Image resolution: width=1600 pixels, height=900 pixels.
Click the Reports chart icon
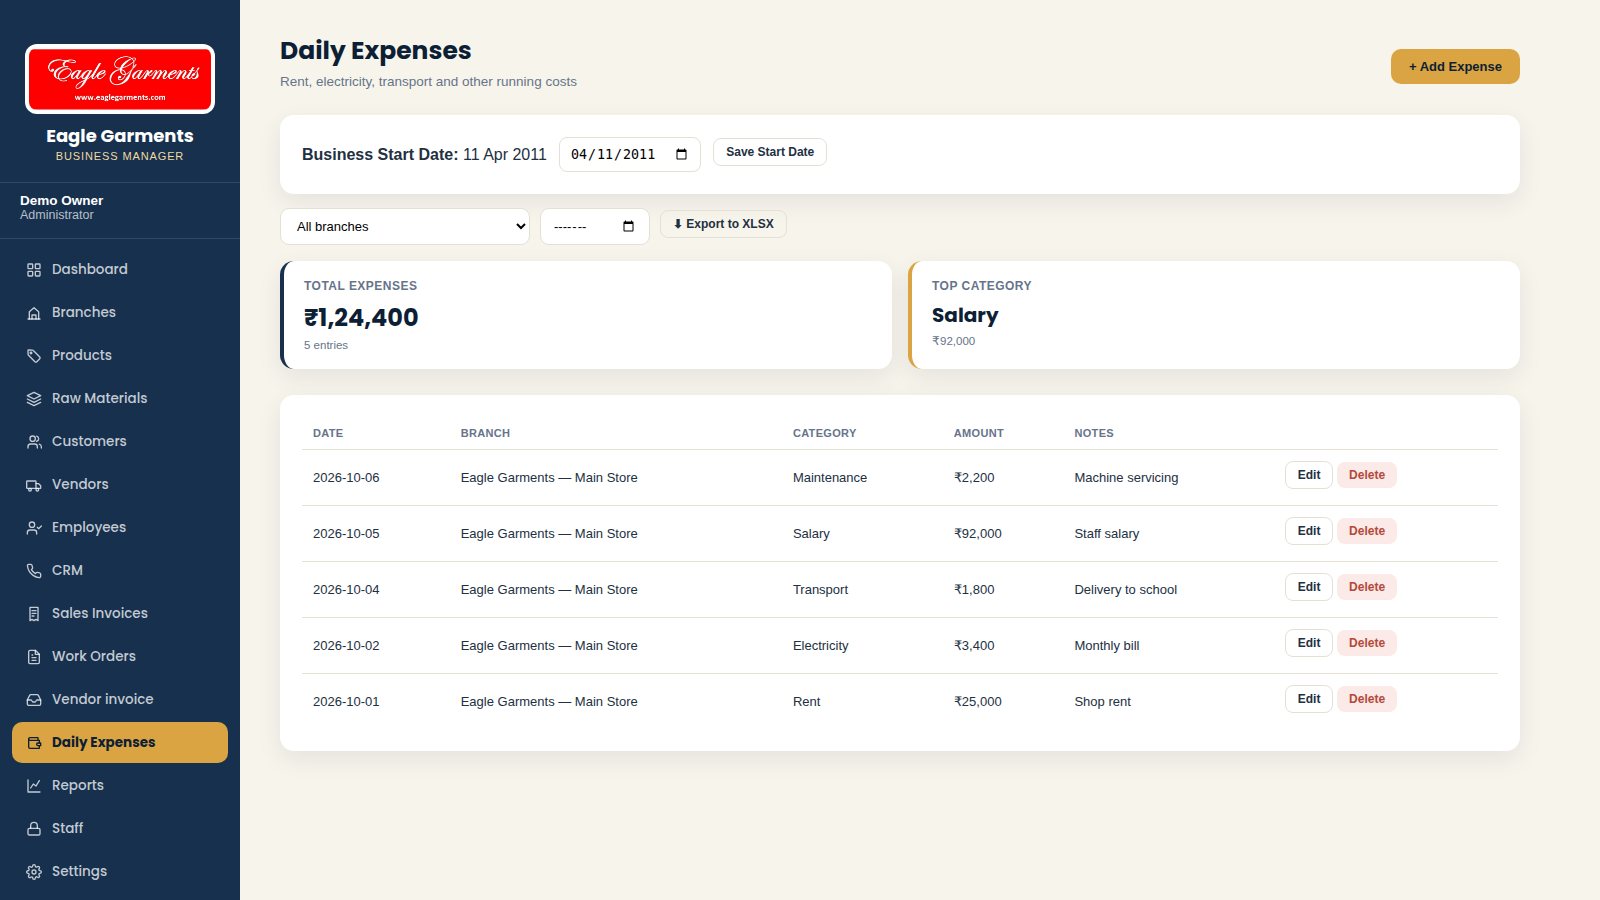34,786
